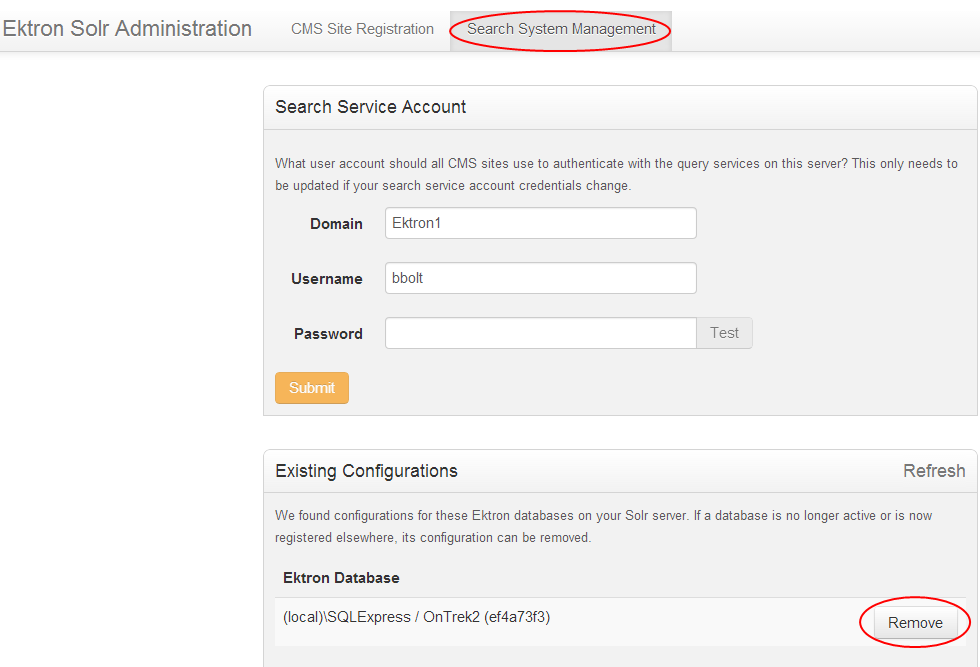Select the (local)\SQLExpress / OnTrek2 entry text

tap(416, 617)
